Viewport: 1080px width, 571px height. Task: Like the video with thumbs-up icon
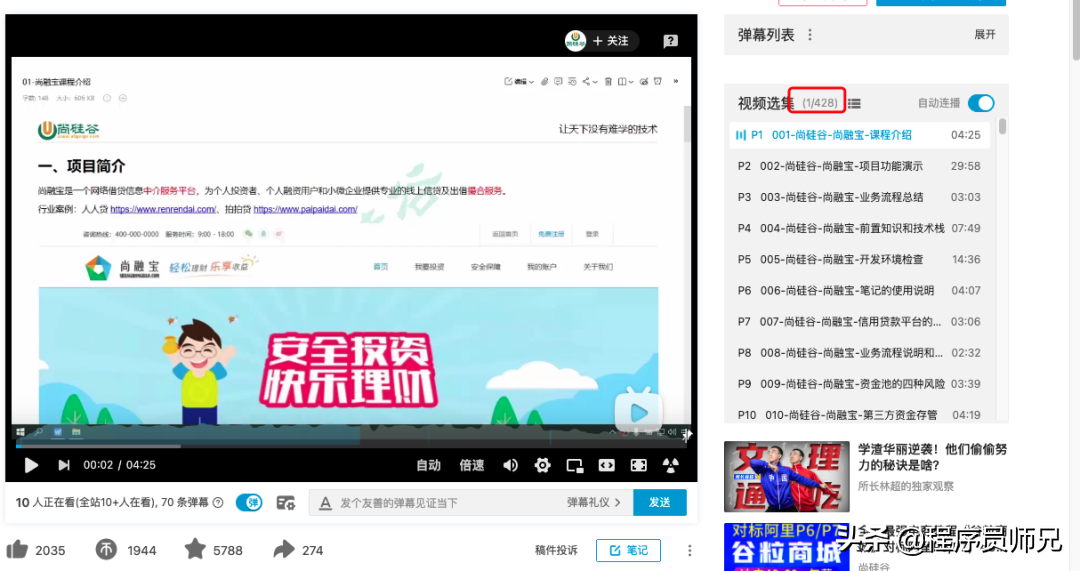[17, 550]
